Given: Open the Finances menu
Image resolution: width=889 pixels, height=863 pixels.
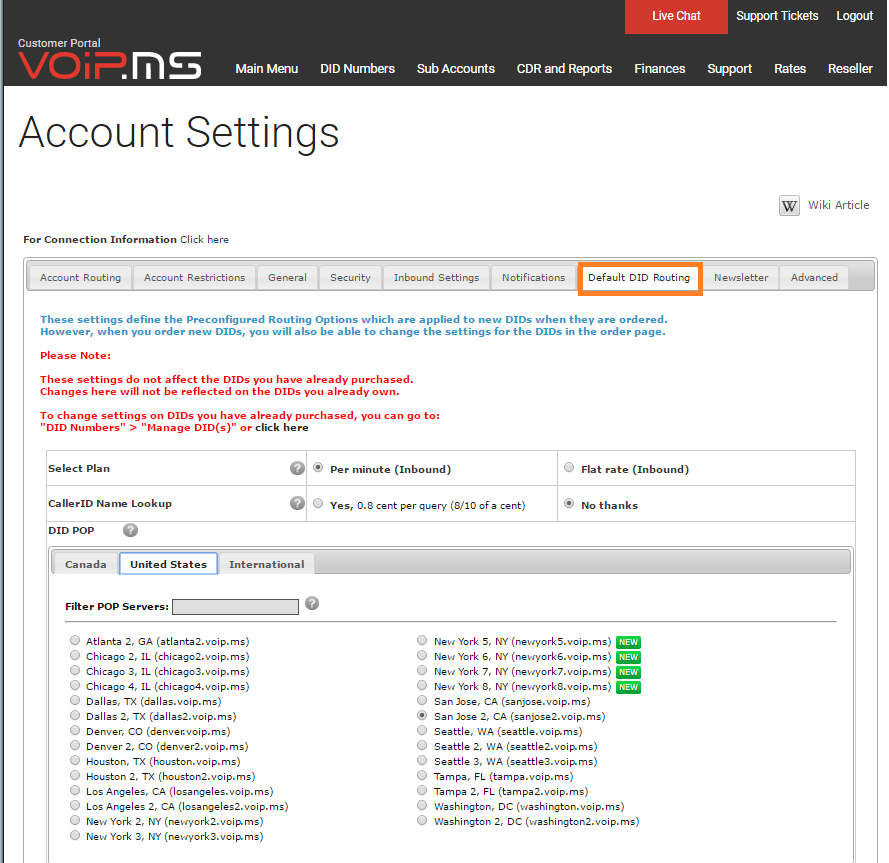Looking at the screenshot, I should point(659,69).
